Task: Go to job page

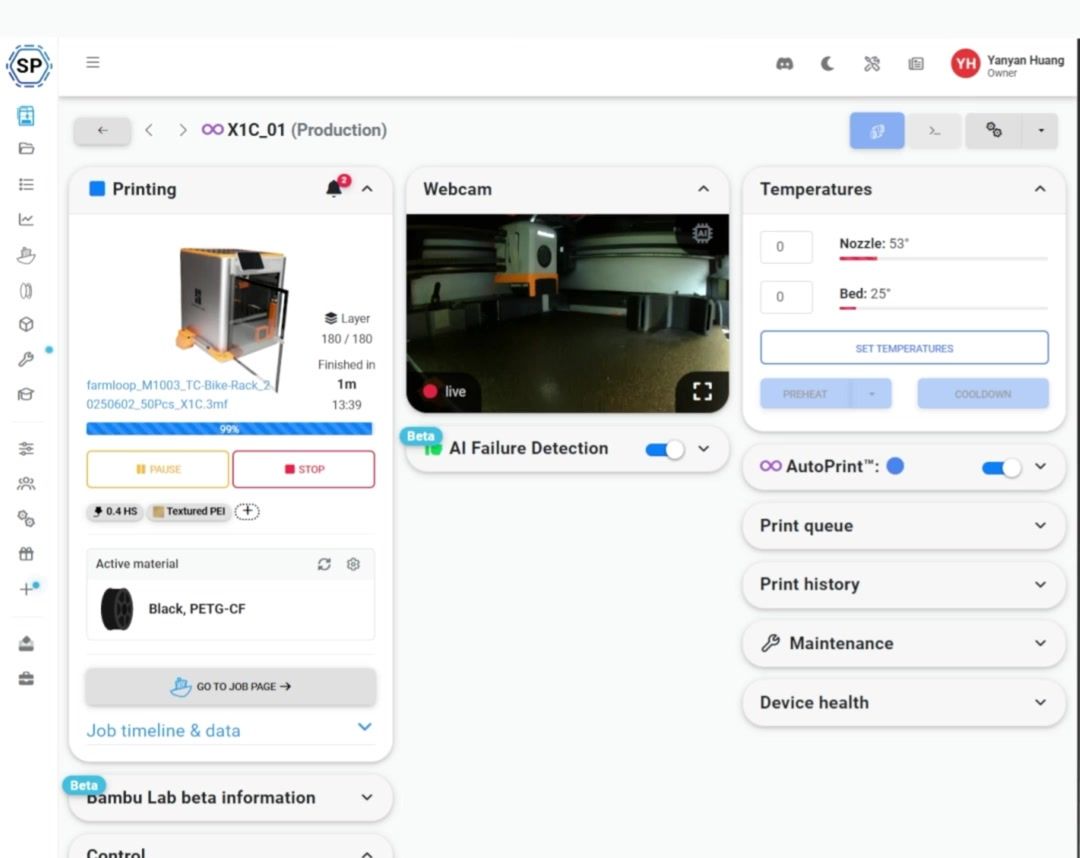Action: pyautogui.click(x=231, y=687)
